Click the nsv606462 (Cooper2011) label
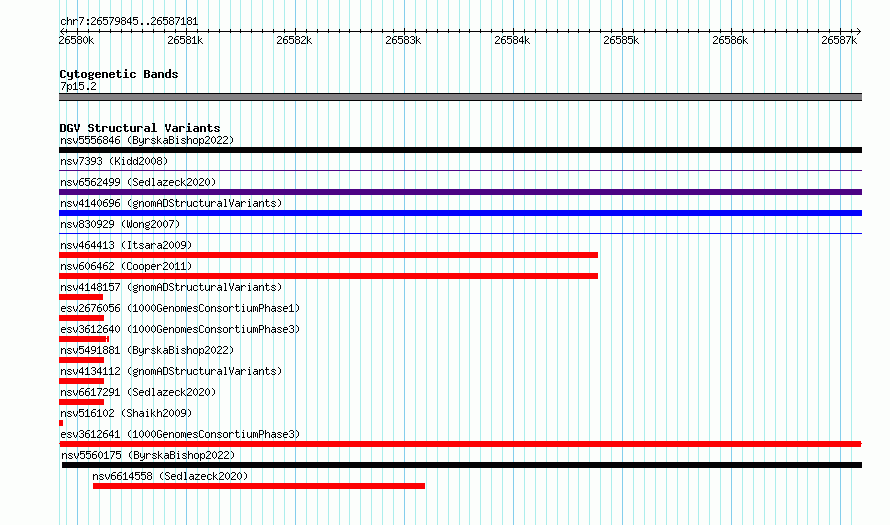Image resolution: width=890 pixels, height=525 pixels. pos(126,266)
